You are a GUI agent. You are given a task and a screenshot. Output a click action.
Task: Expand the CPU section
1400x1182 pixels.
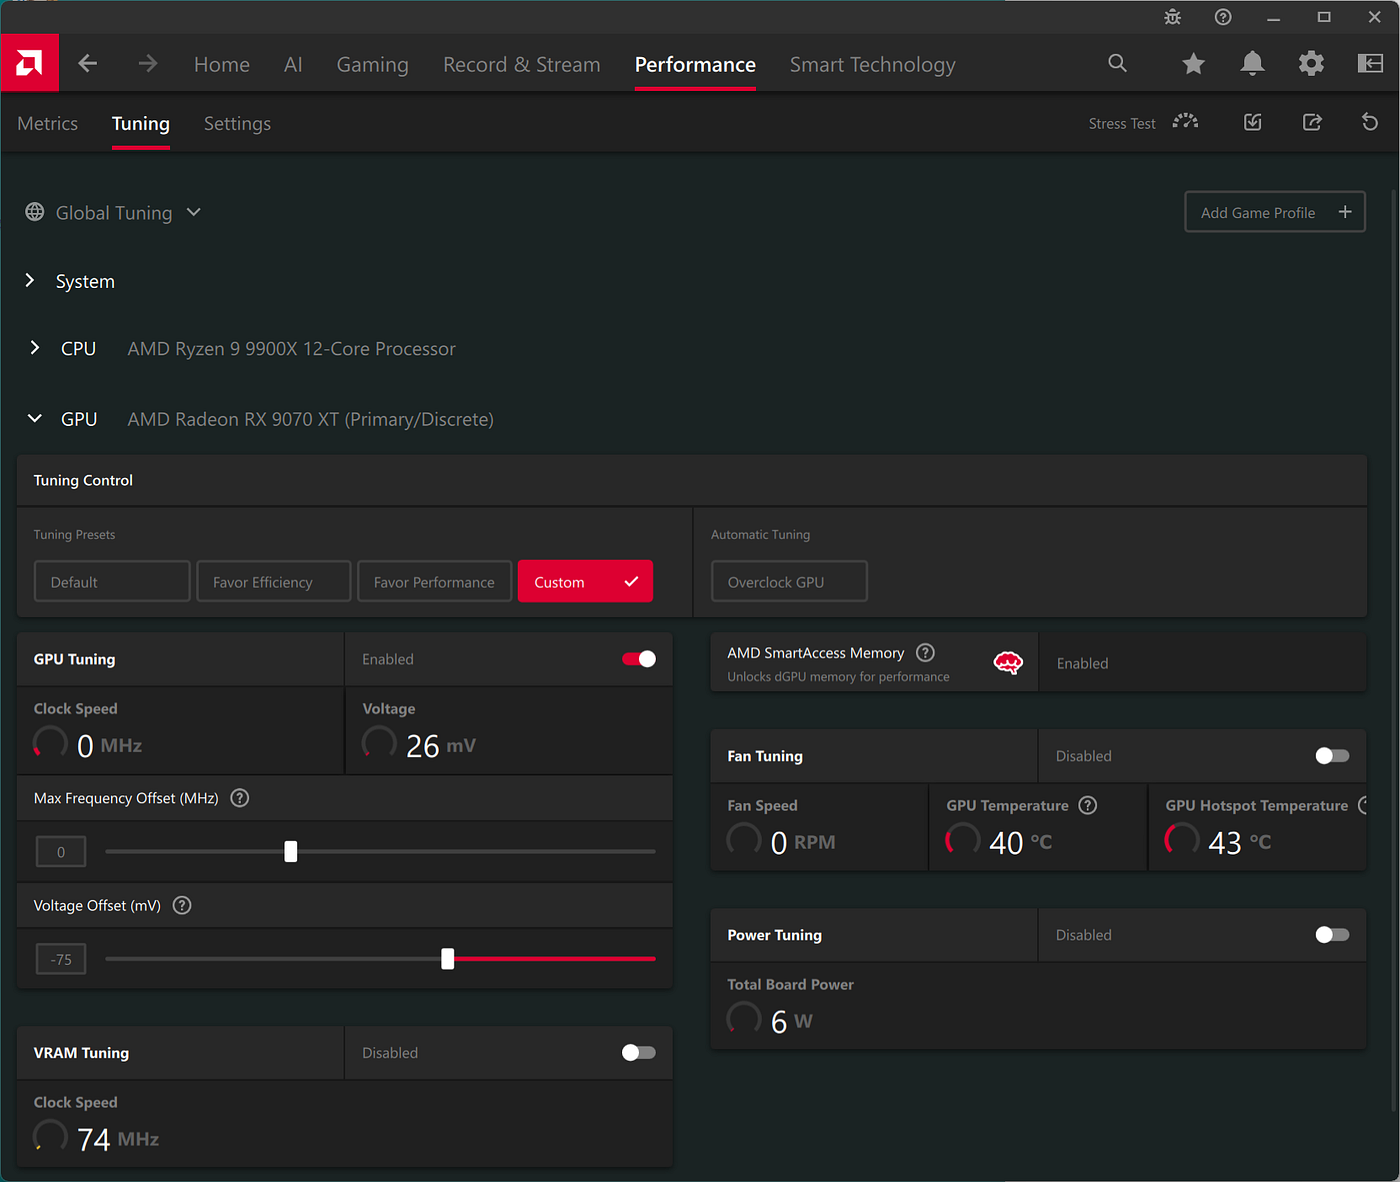[35, 348]
